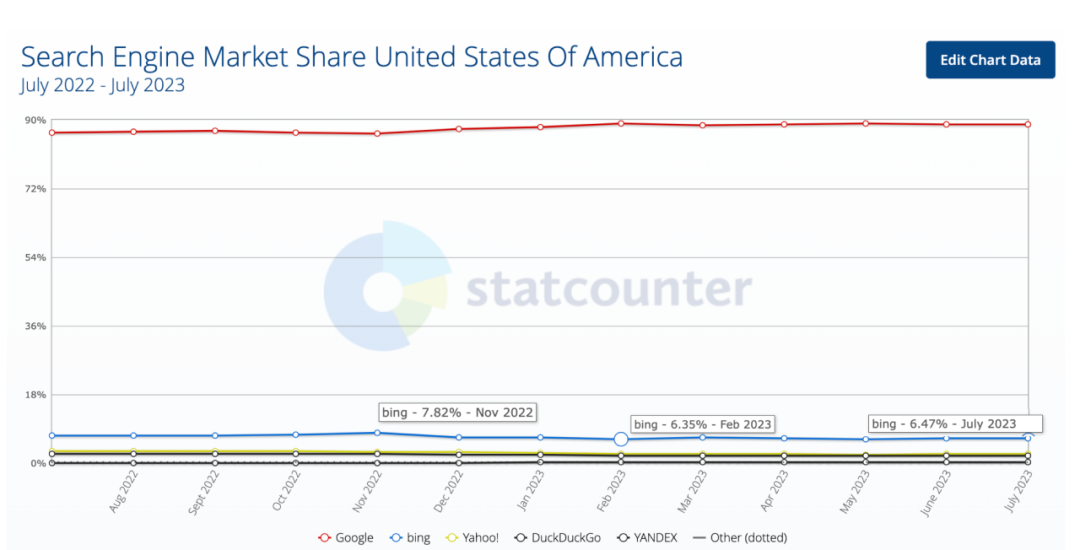Image resolution: width=1080 pixels, height=550 pixels.
Task: Select the enlarged bing Feb 2023 data point
Action: 621,439
